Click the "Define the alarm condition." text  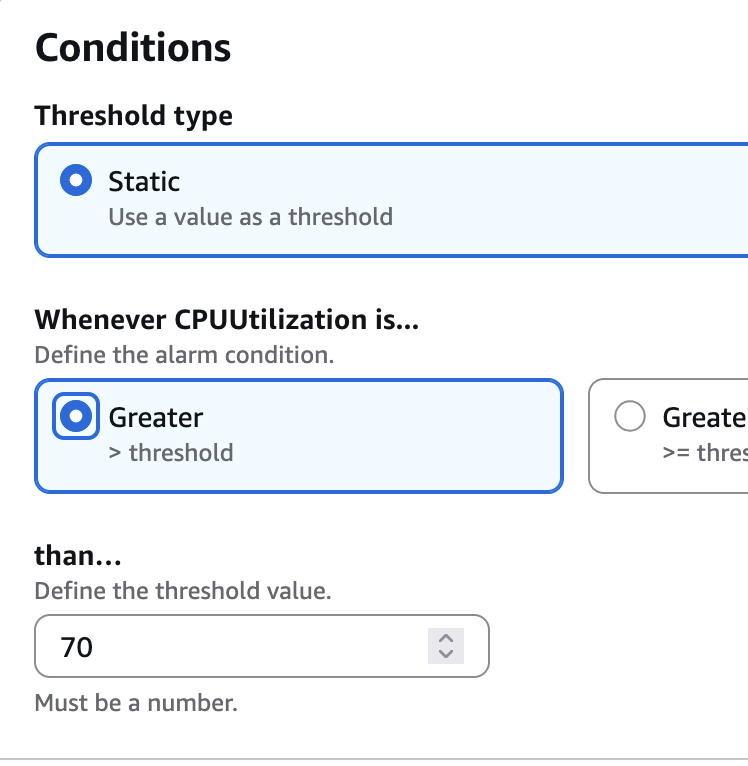[184, 355]
